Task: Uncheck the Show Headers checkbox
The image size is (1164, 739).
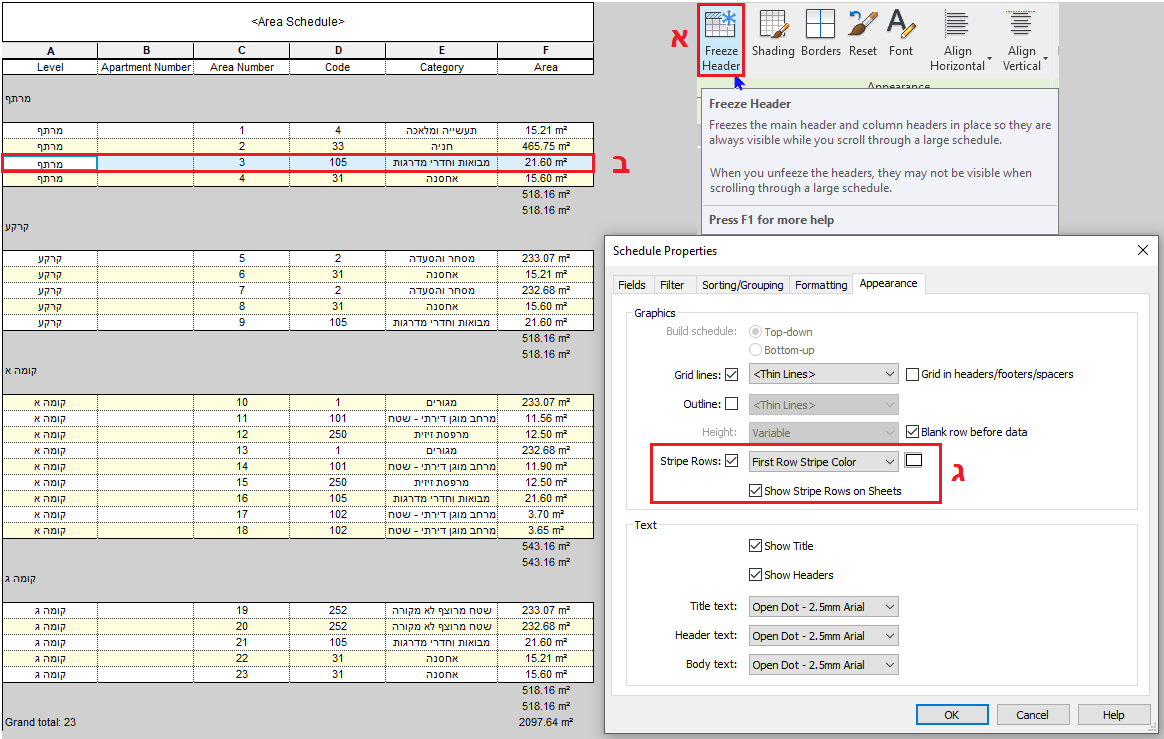Action: pos(757,574)
